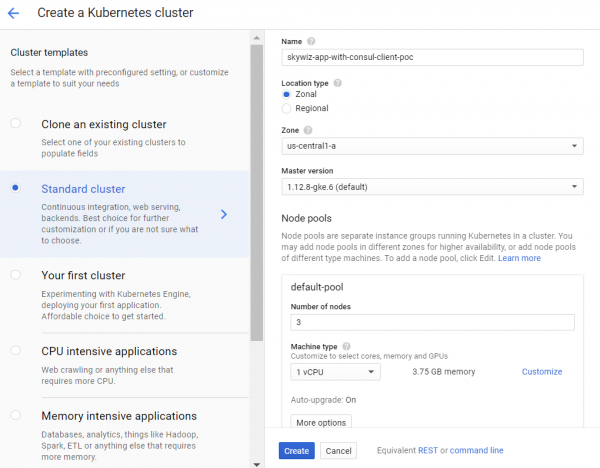The height and width of the screenshot is (468, 600).
Task: Select the Regional location type
Action: [288, 108]
